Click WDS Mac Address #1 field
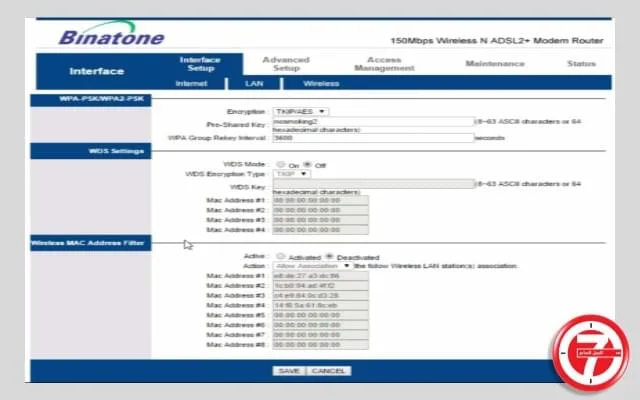640x400 pixels. pyautogui.click(x=320, y=200)
